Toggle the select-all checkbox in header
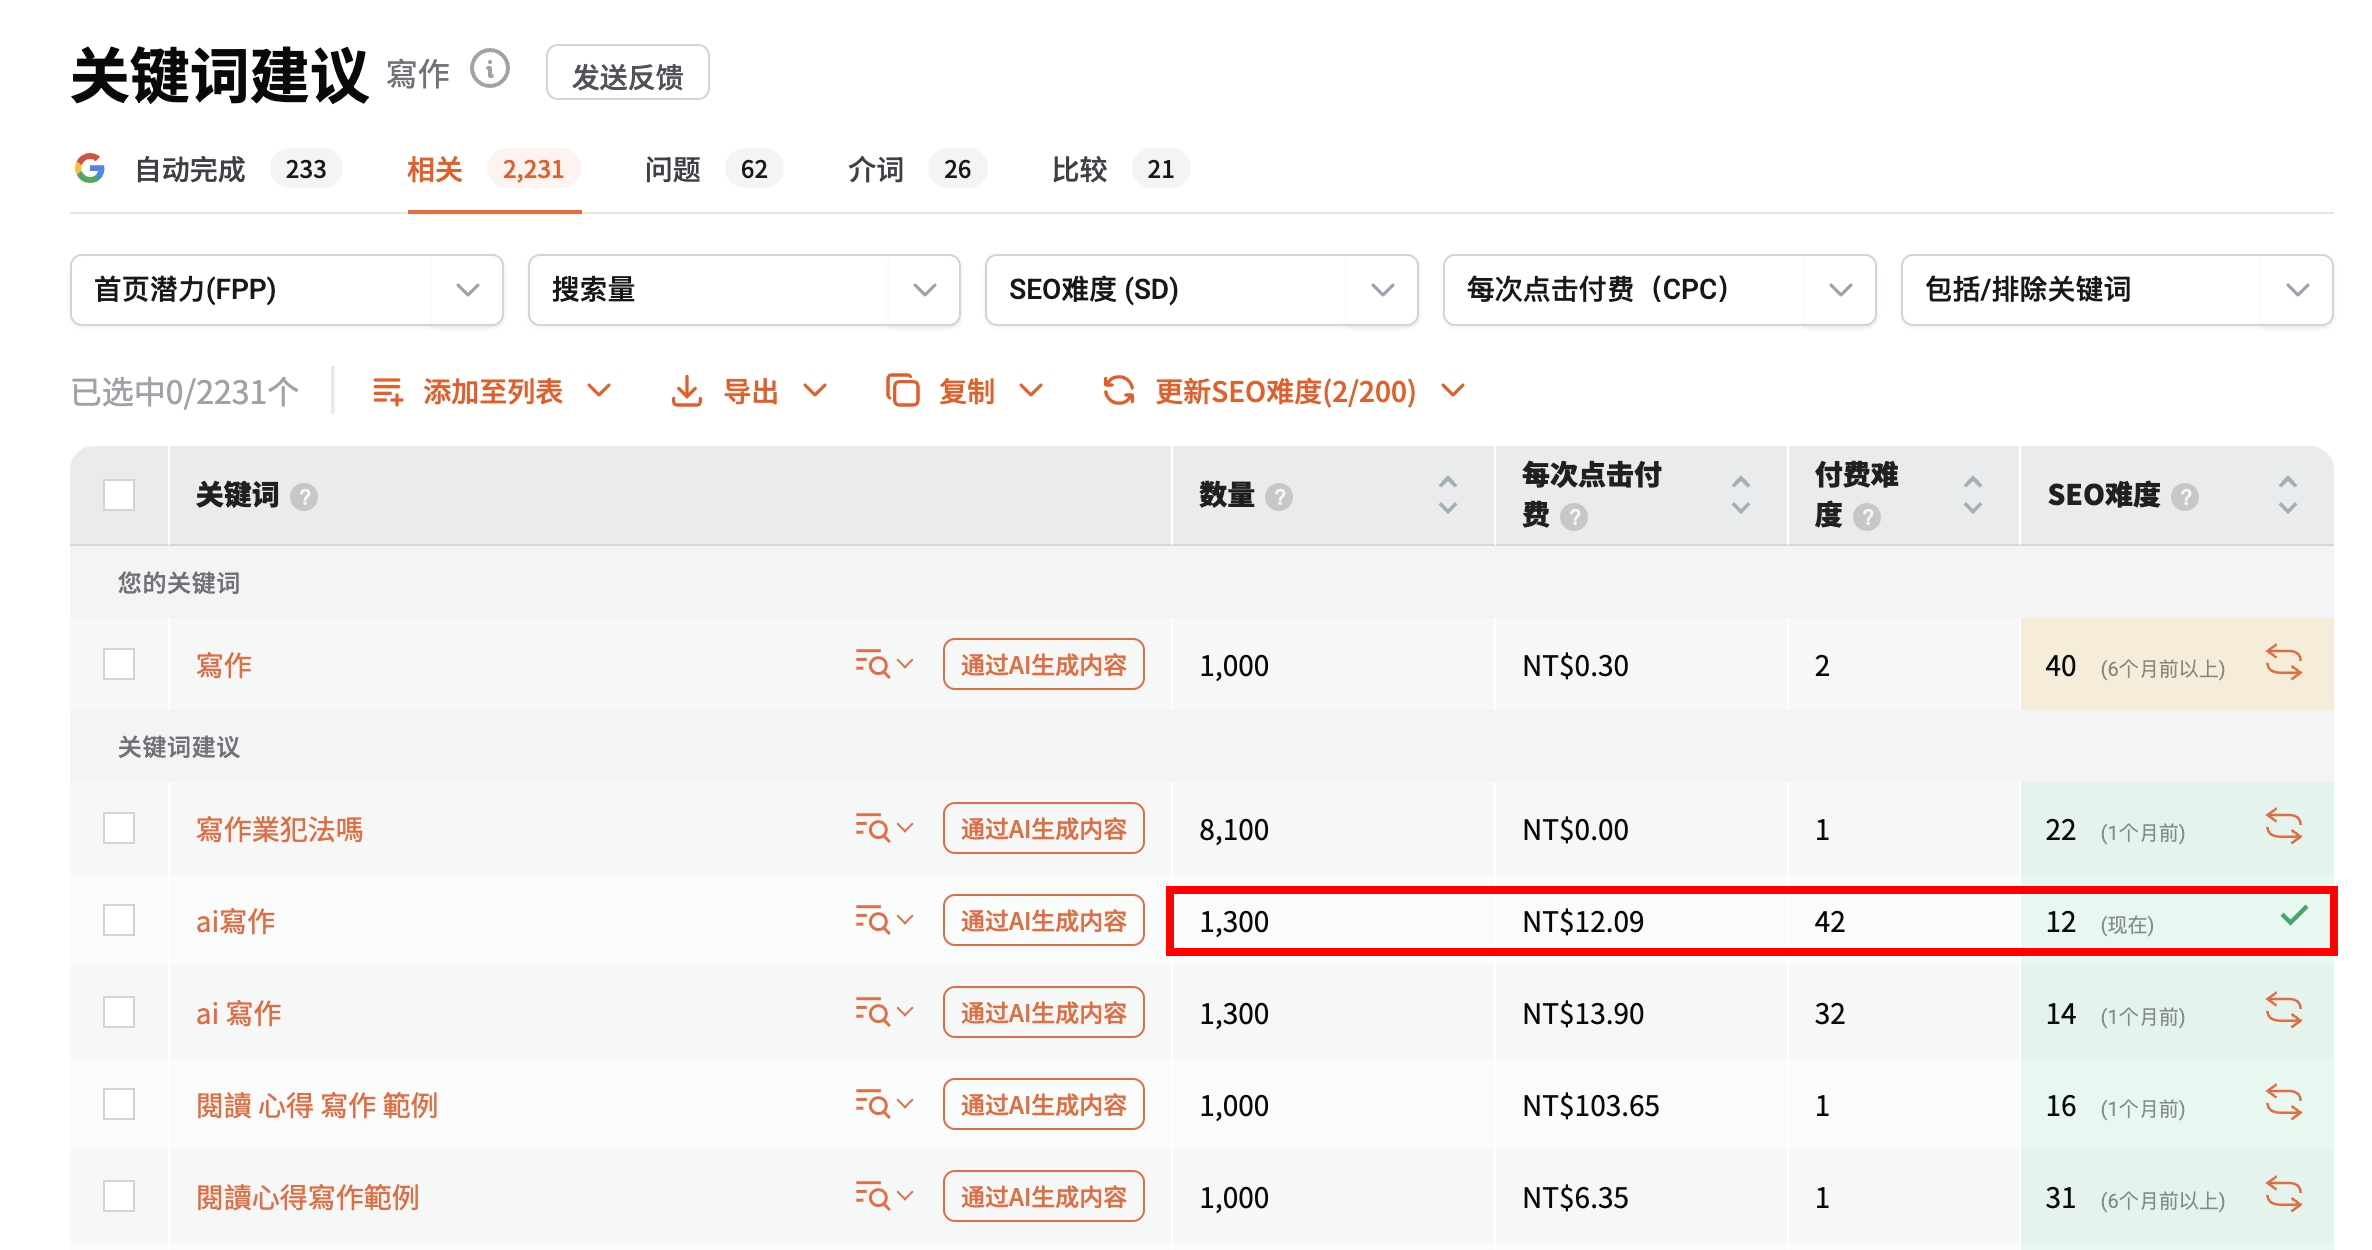Screen dimensions: 2372x1250 (119, 495)
